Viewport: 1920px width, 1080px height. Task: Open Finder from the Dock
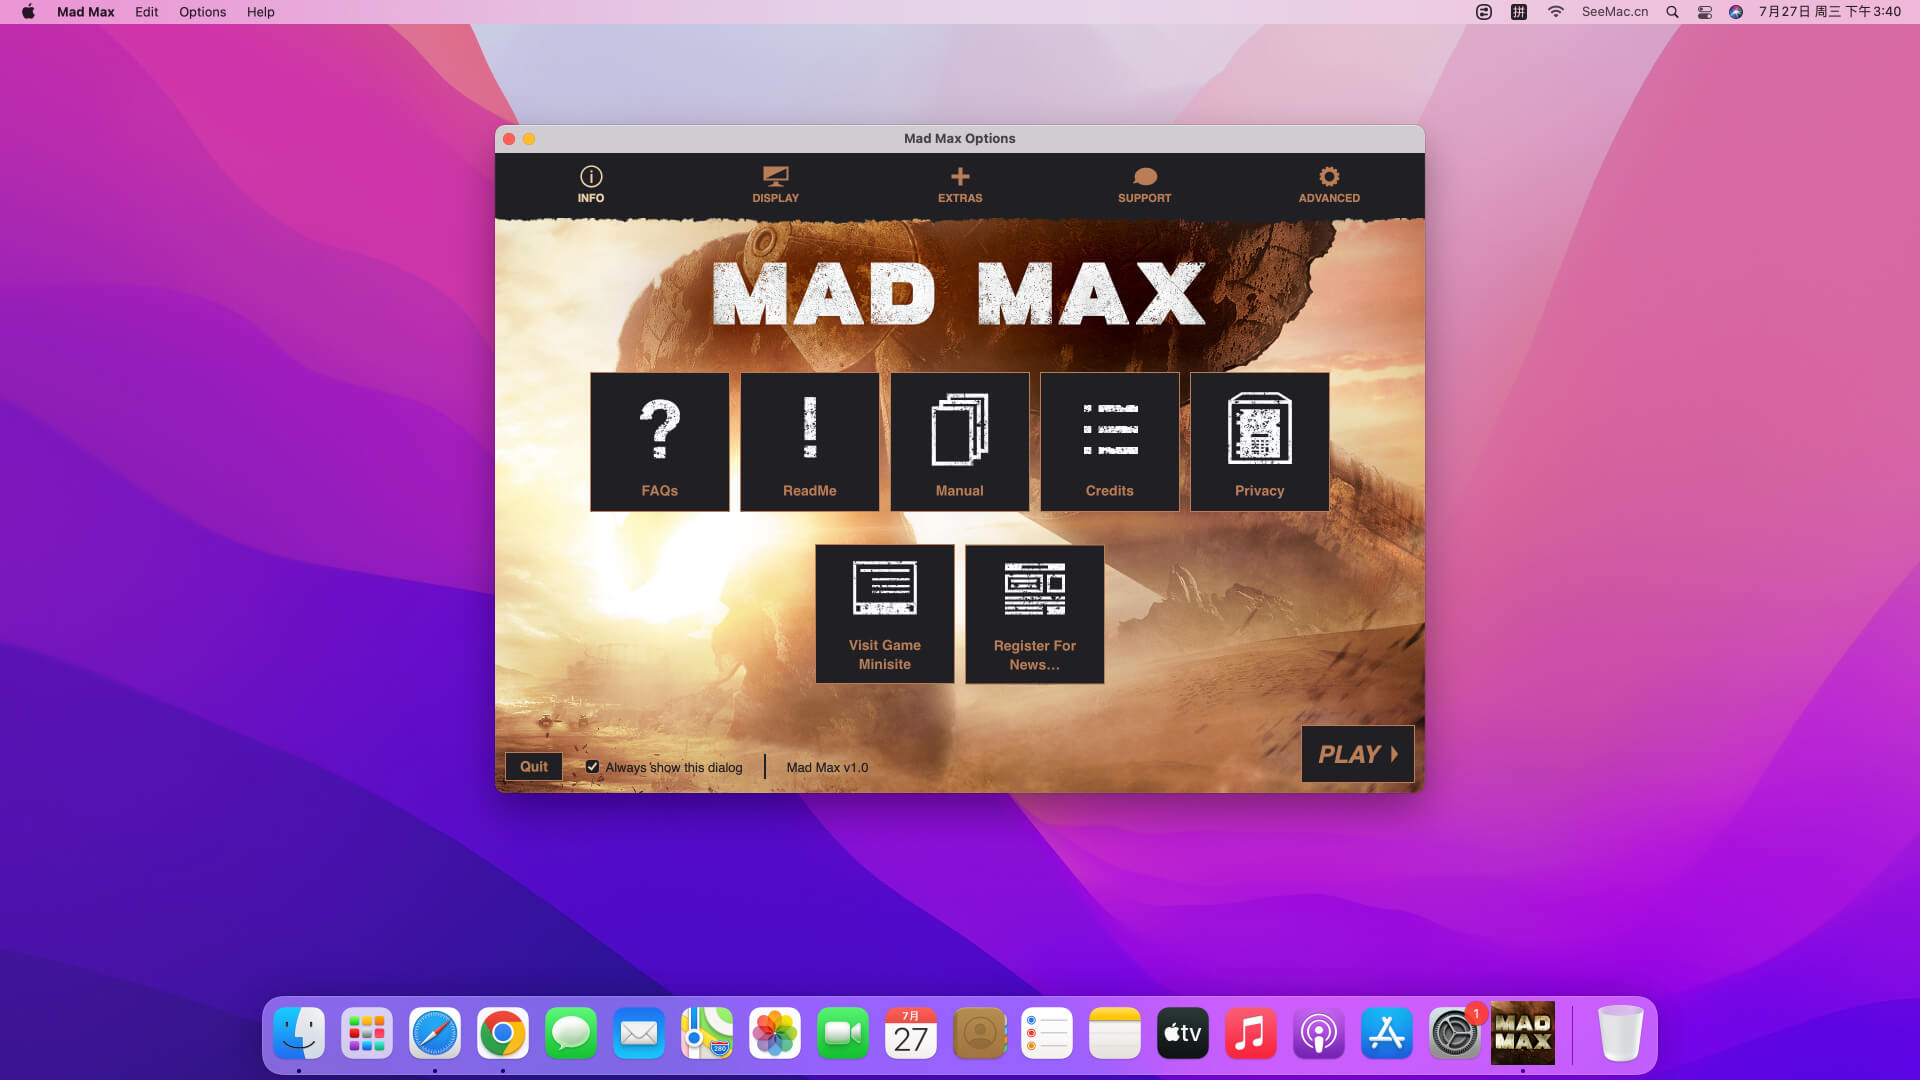click(x=299, y=1034)
